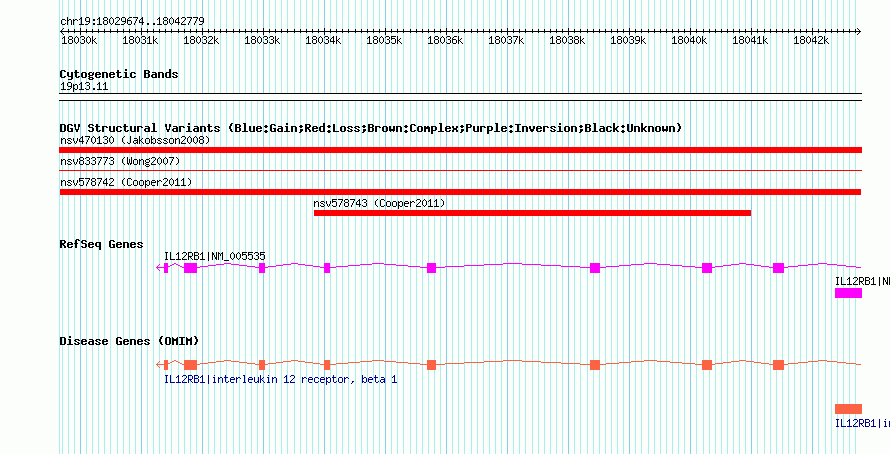Click the pink RefSeq exon at 18033k
The width and height of the screenshot is (890, 454).
[x=262, y=268]
